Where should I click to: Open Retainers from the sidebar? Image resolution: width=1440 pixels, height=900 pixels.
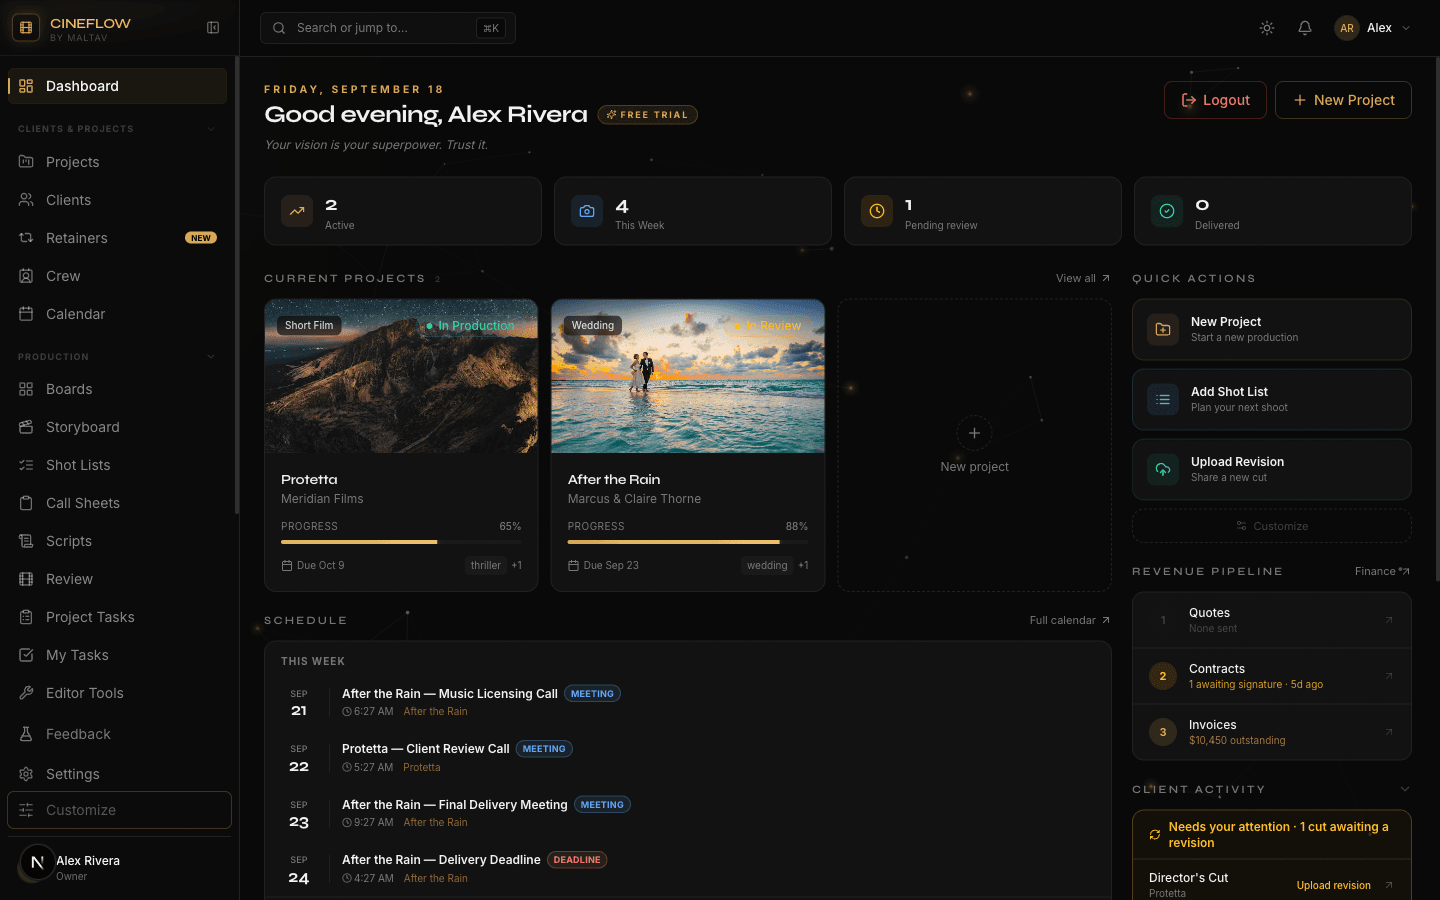(x=118, y=238)
